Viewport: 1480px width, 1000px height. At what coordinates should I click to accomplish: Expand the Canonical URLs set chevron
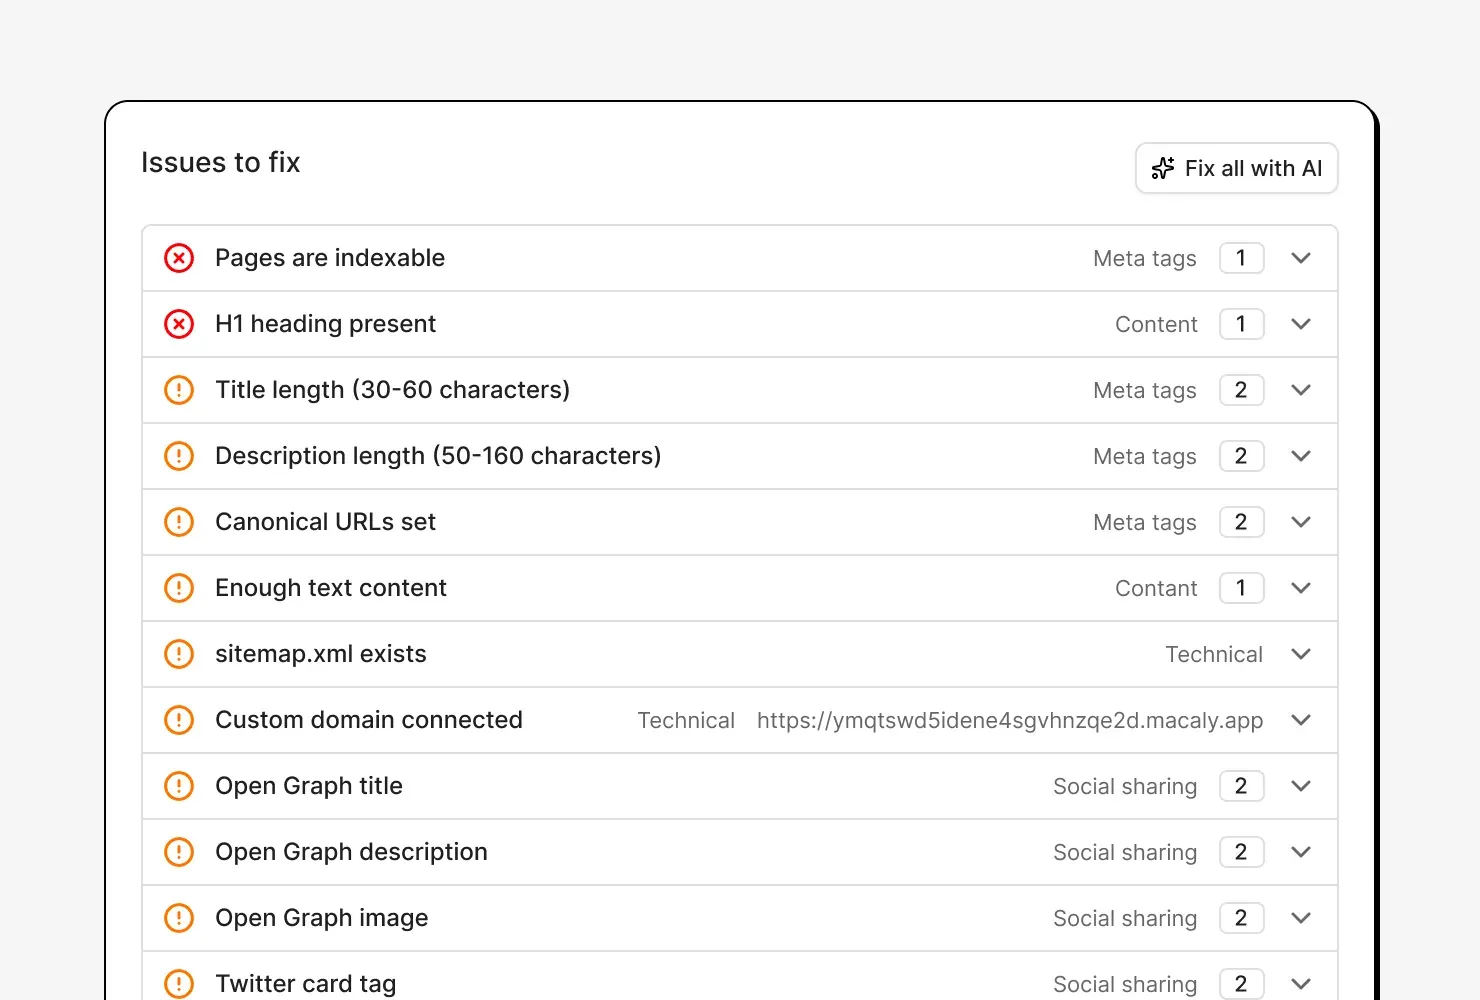click(1301, 522)
